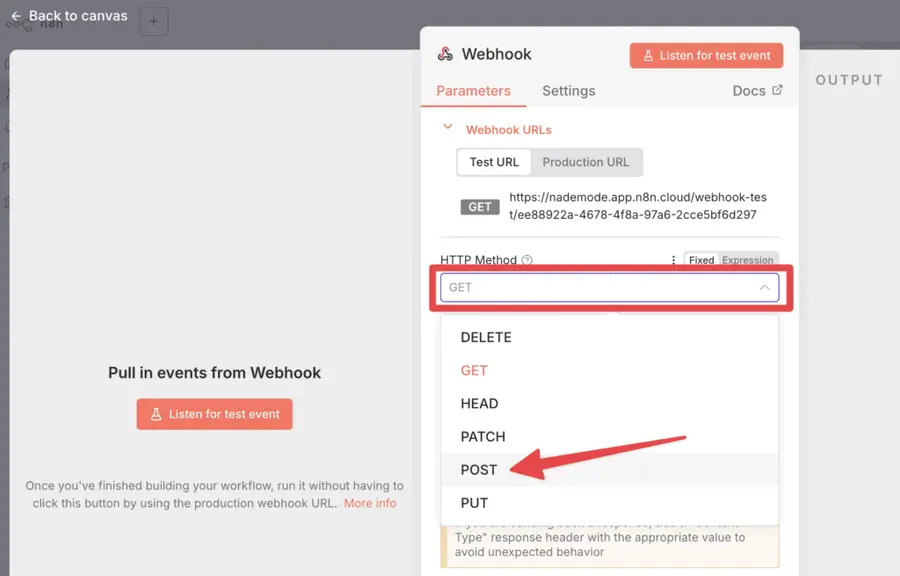Viewport: 900px width, 576px height.
Task: Click the Webhook URLs section title
Action: (509, 130)
